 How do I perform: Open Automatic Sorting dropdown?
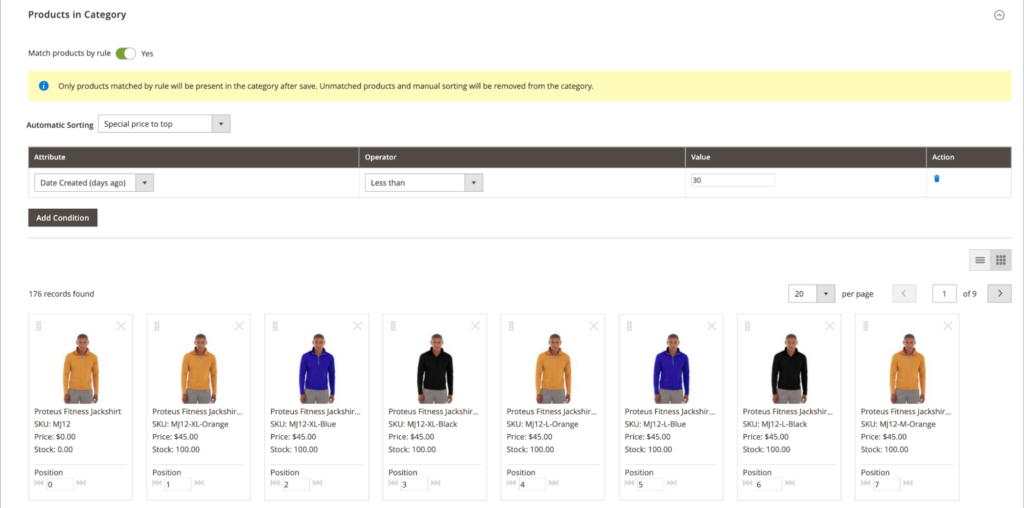(164, 124)
